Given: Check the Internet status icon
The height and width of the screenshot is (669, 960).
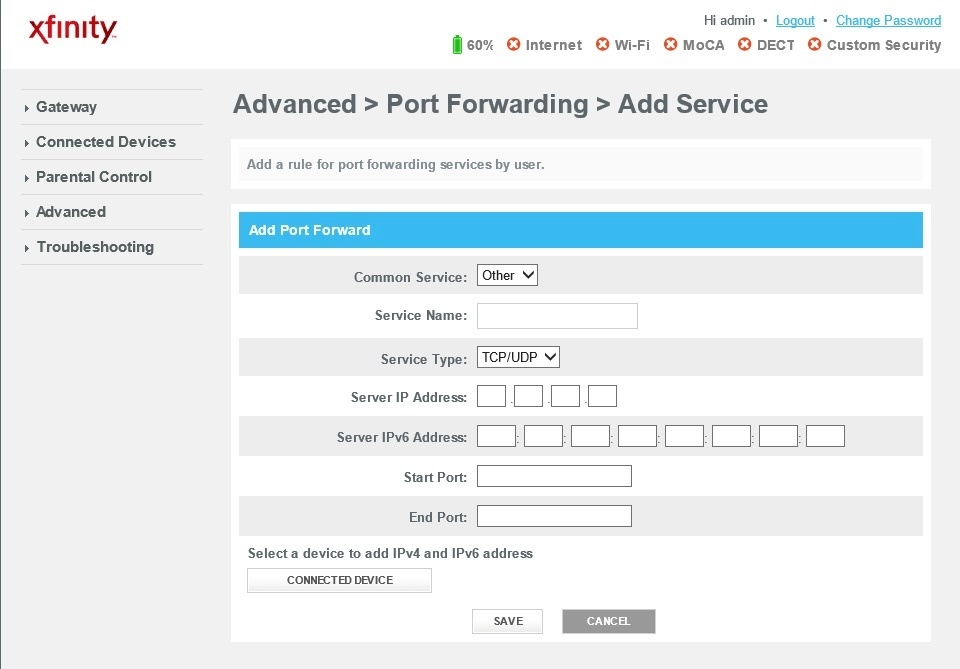Looking at the screenshot, I should coord(513,44).
